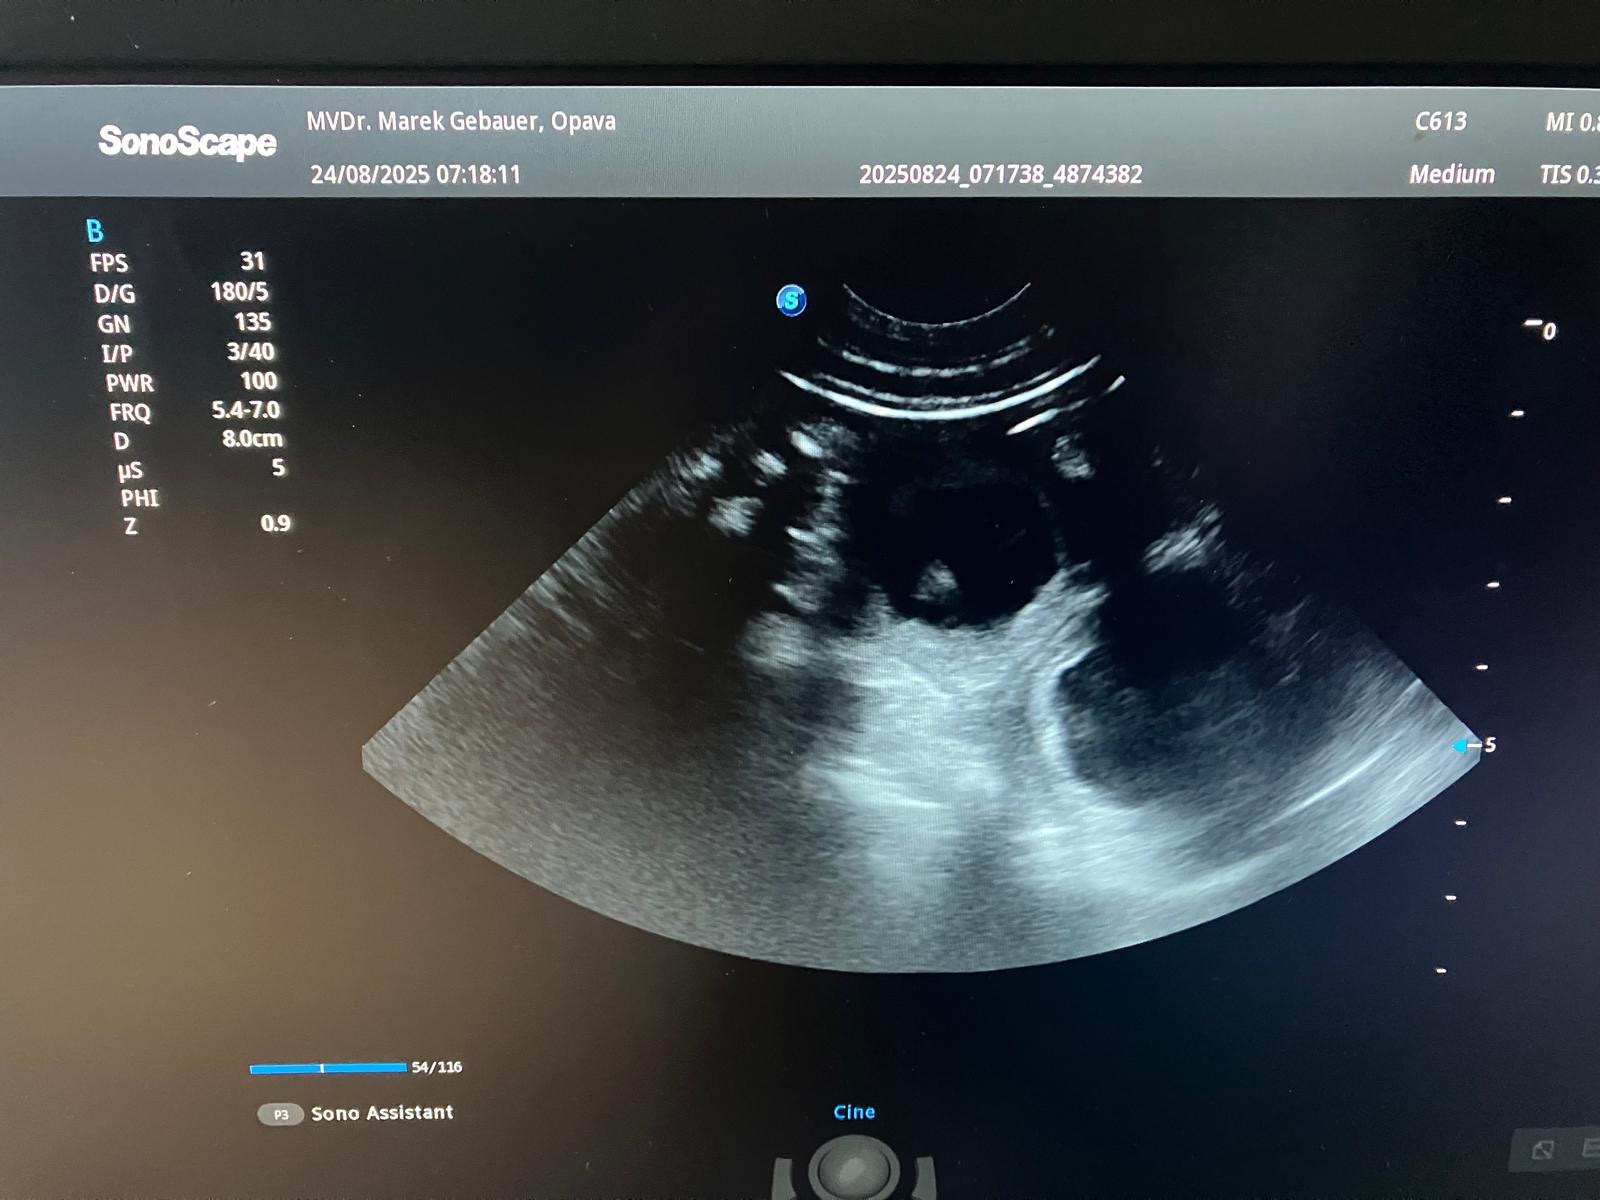Viewport: 1600px width, 1200px height.
Task: Click the blue S probe orientation marker
Action: [791, 300]
